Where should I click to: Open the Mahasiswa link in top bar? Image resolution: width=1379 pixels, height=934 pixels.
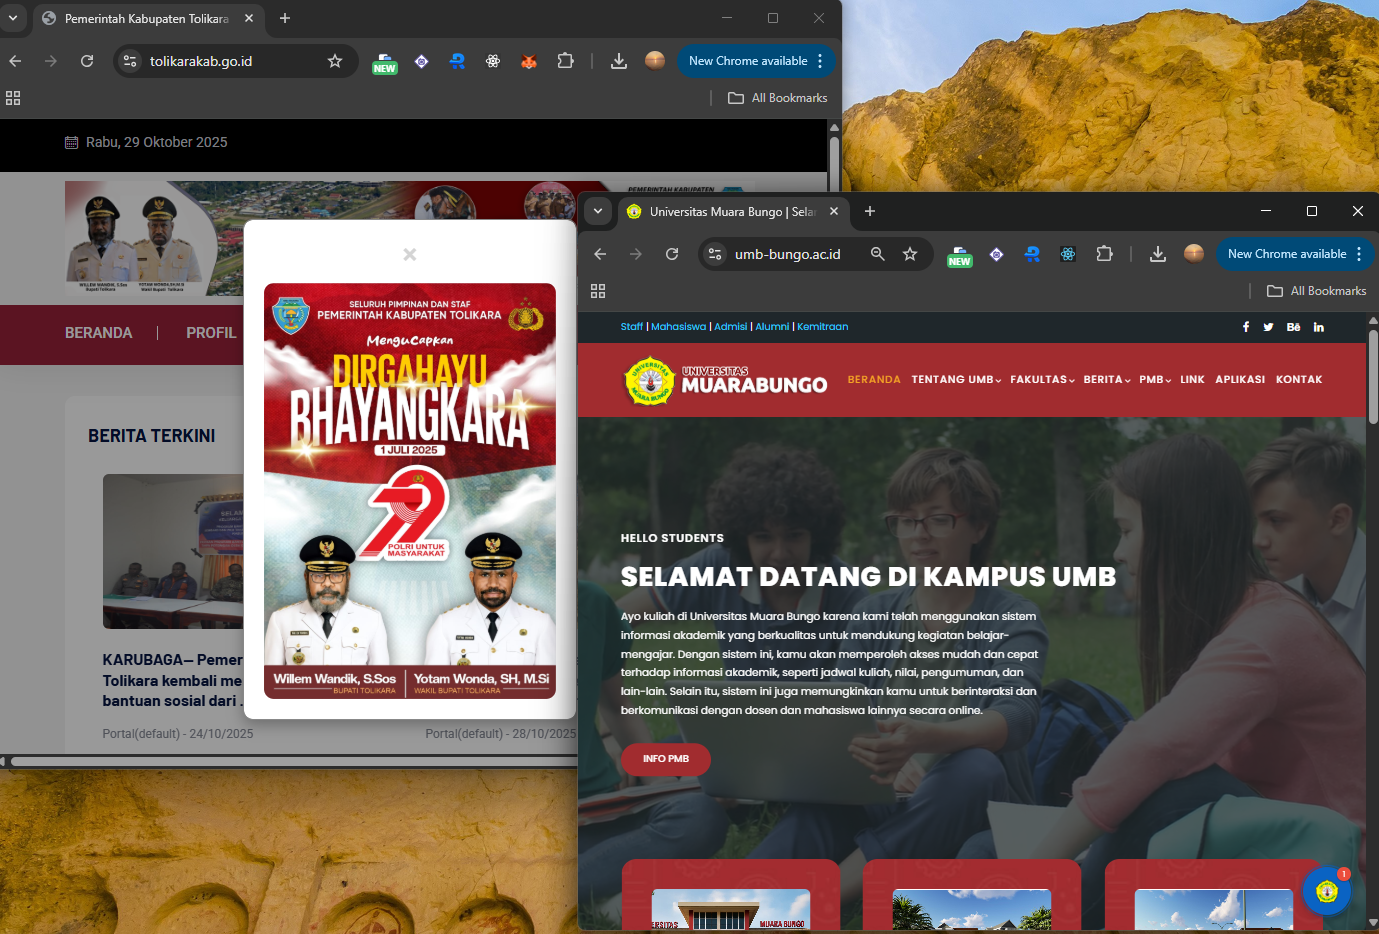coord(678,327)
